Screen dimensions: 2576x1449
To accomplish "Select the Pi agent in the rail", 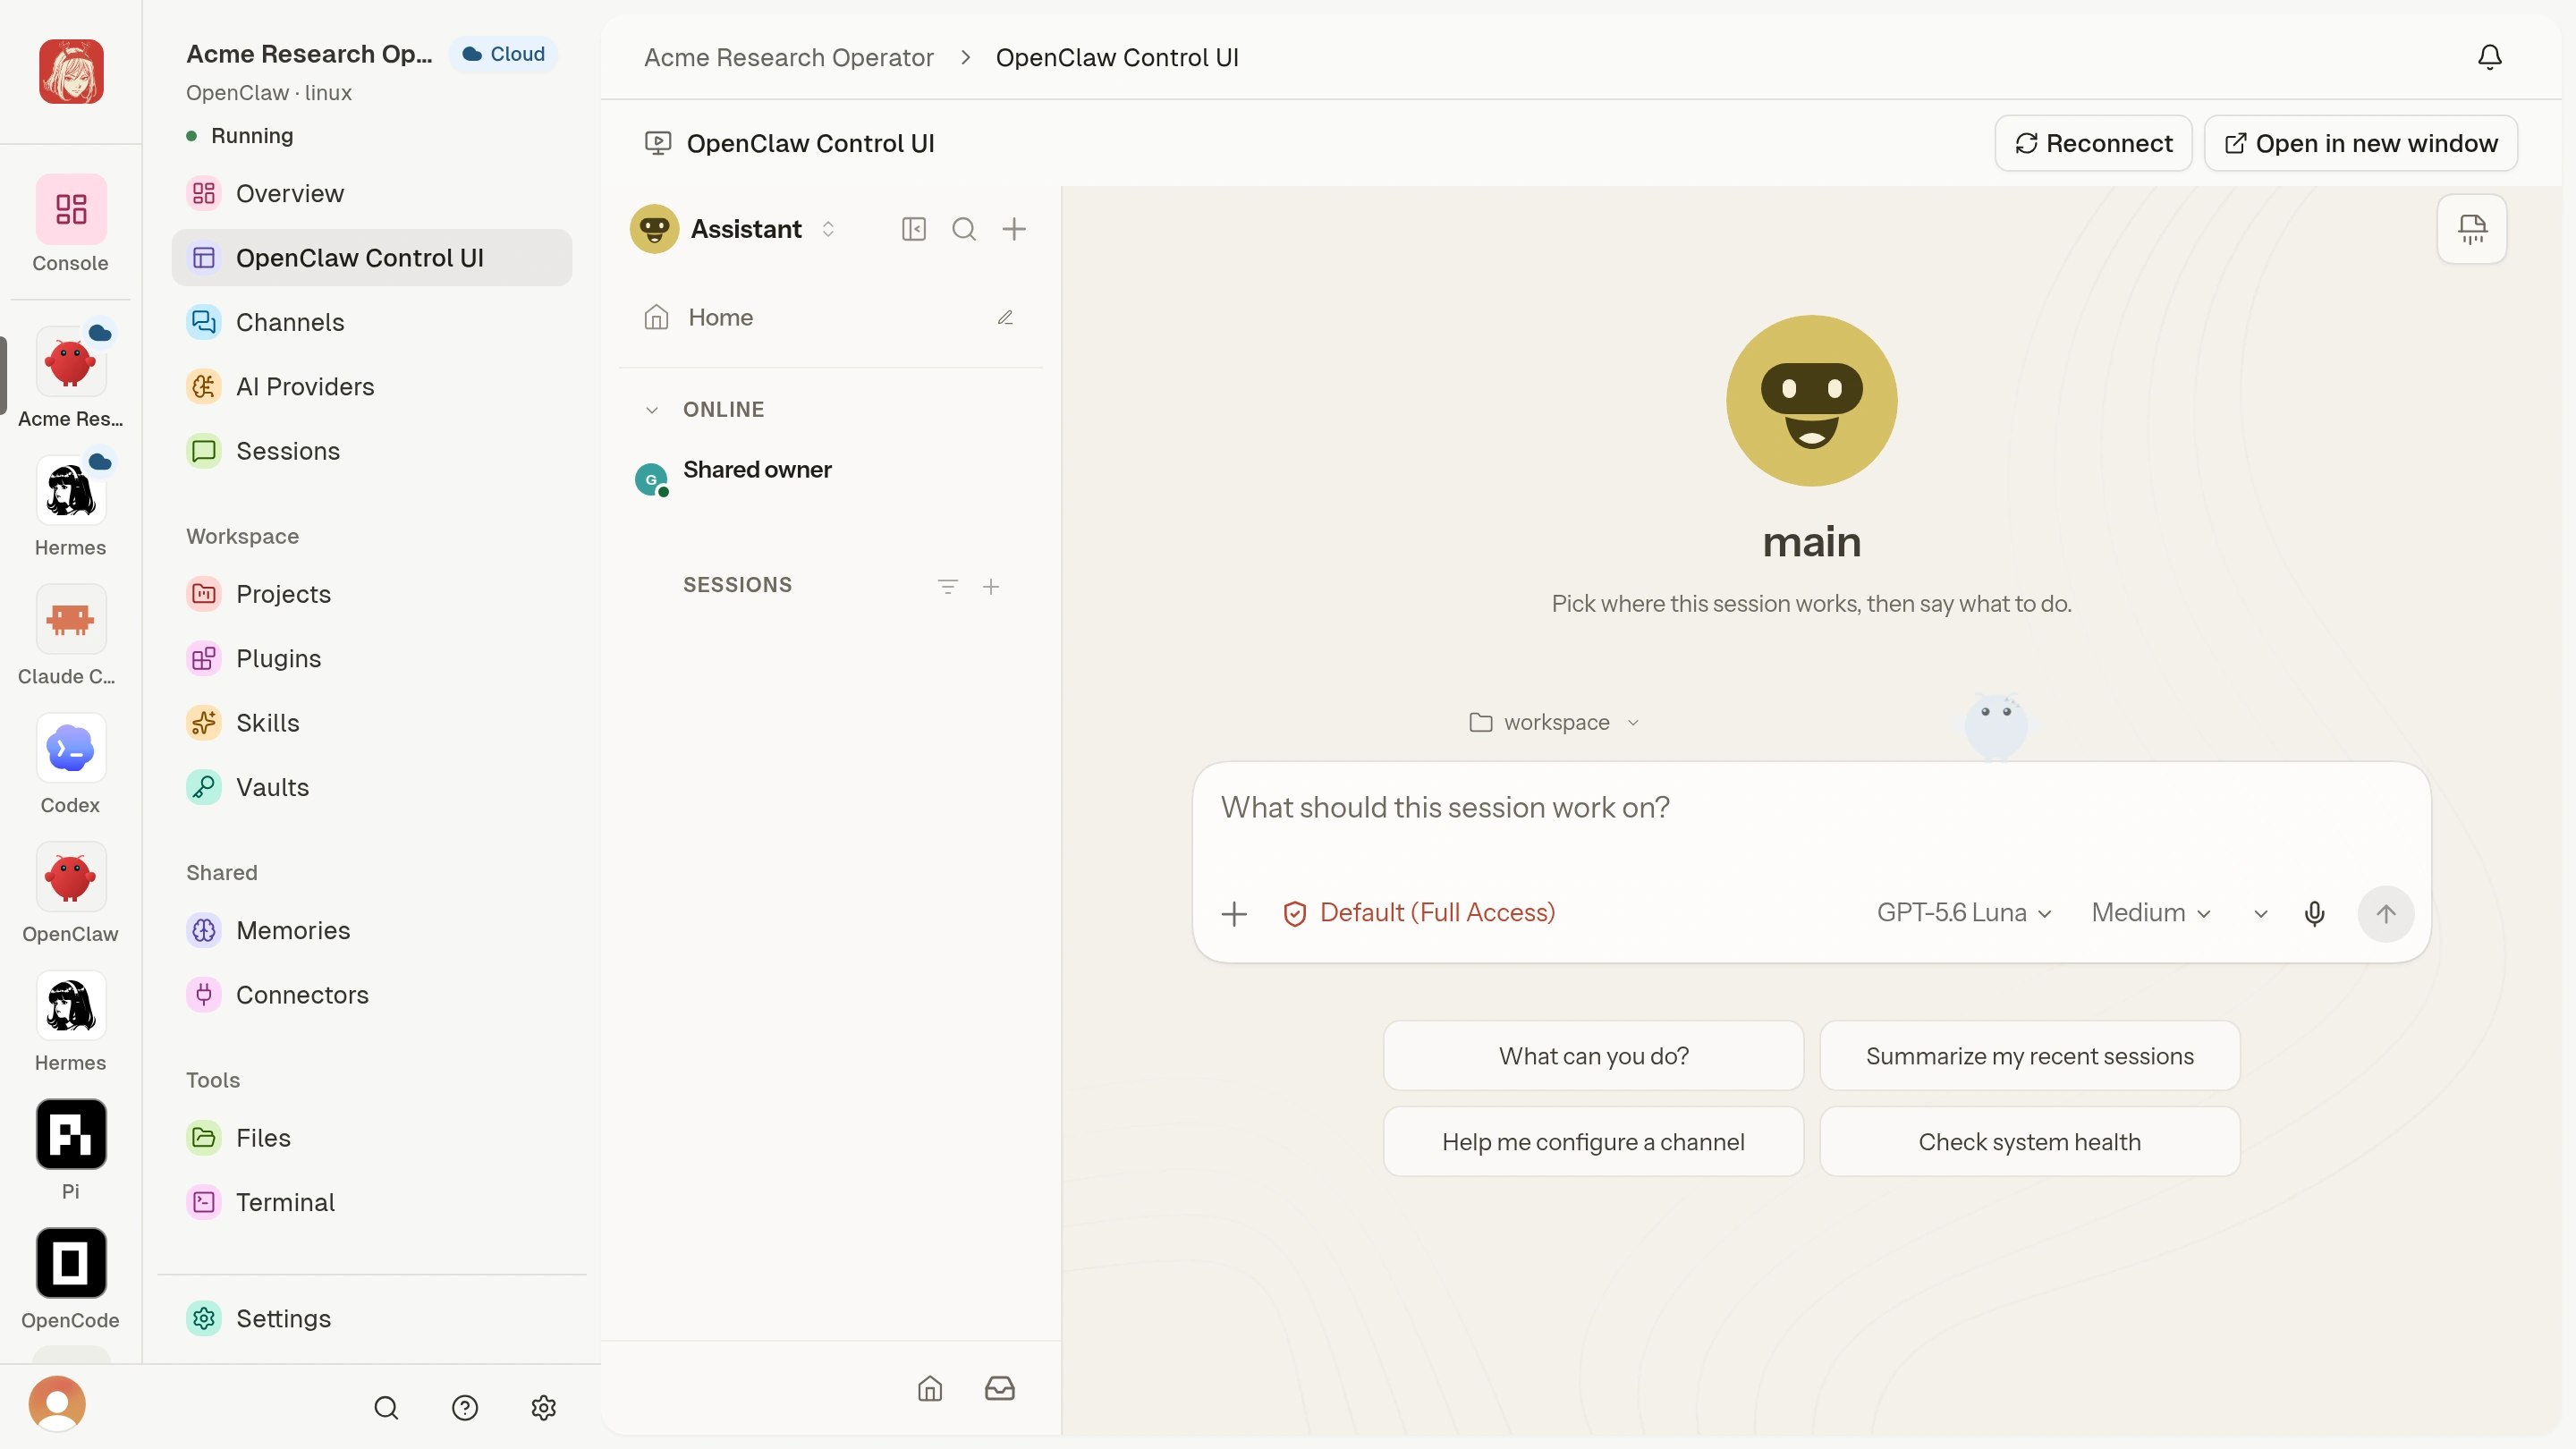I will (x=70, y=1151).
